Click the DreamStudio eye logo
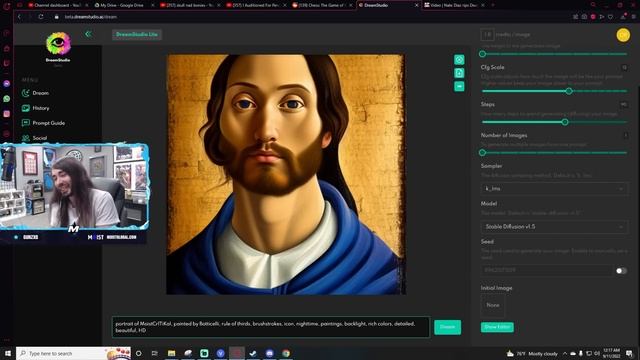This screenshot has height=360, width=640. pyautogui.click(x=58, y=43)
